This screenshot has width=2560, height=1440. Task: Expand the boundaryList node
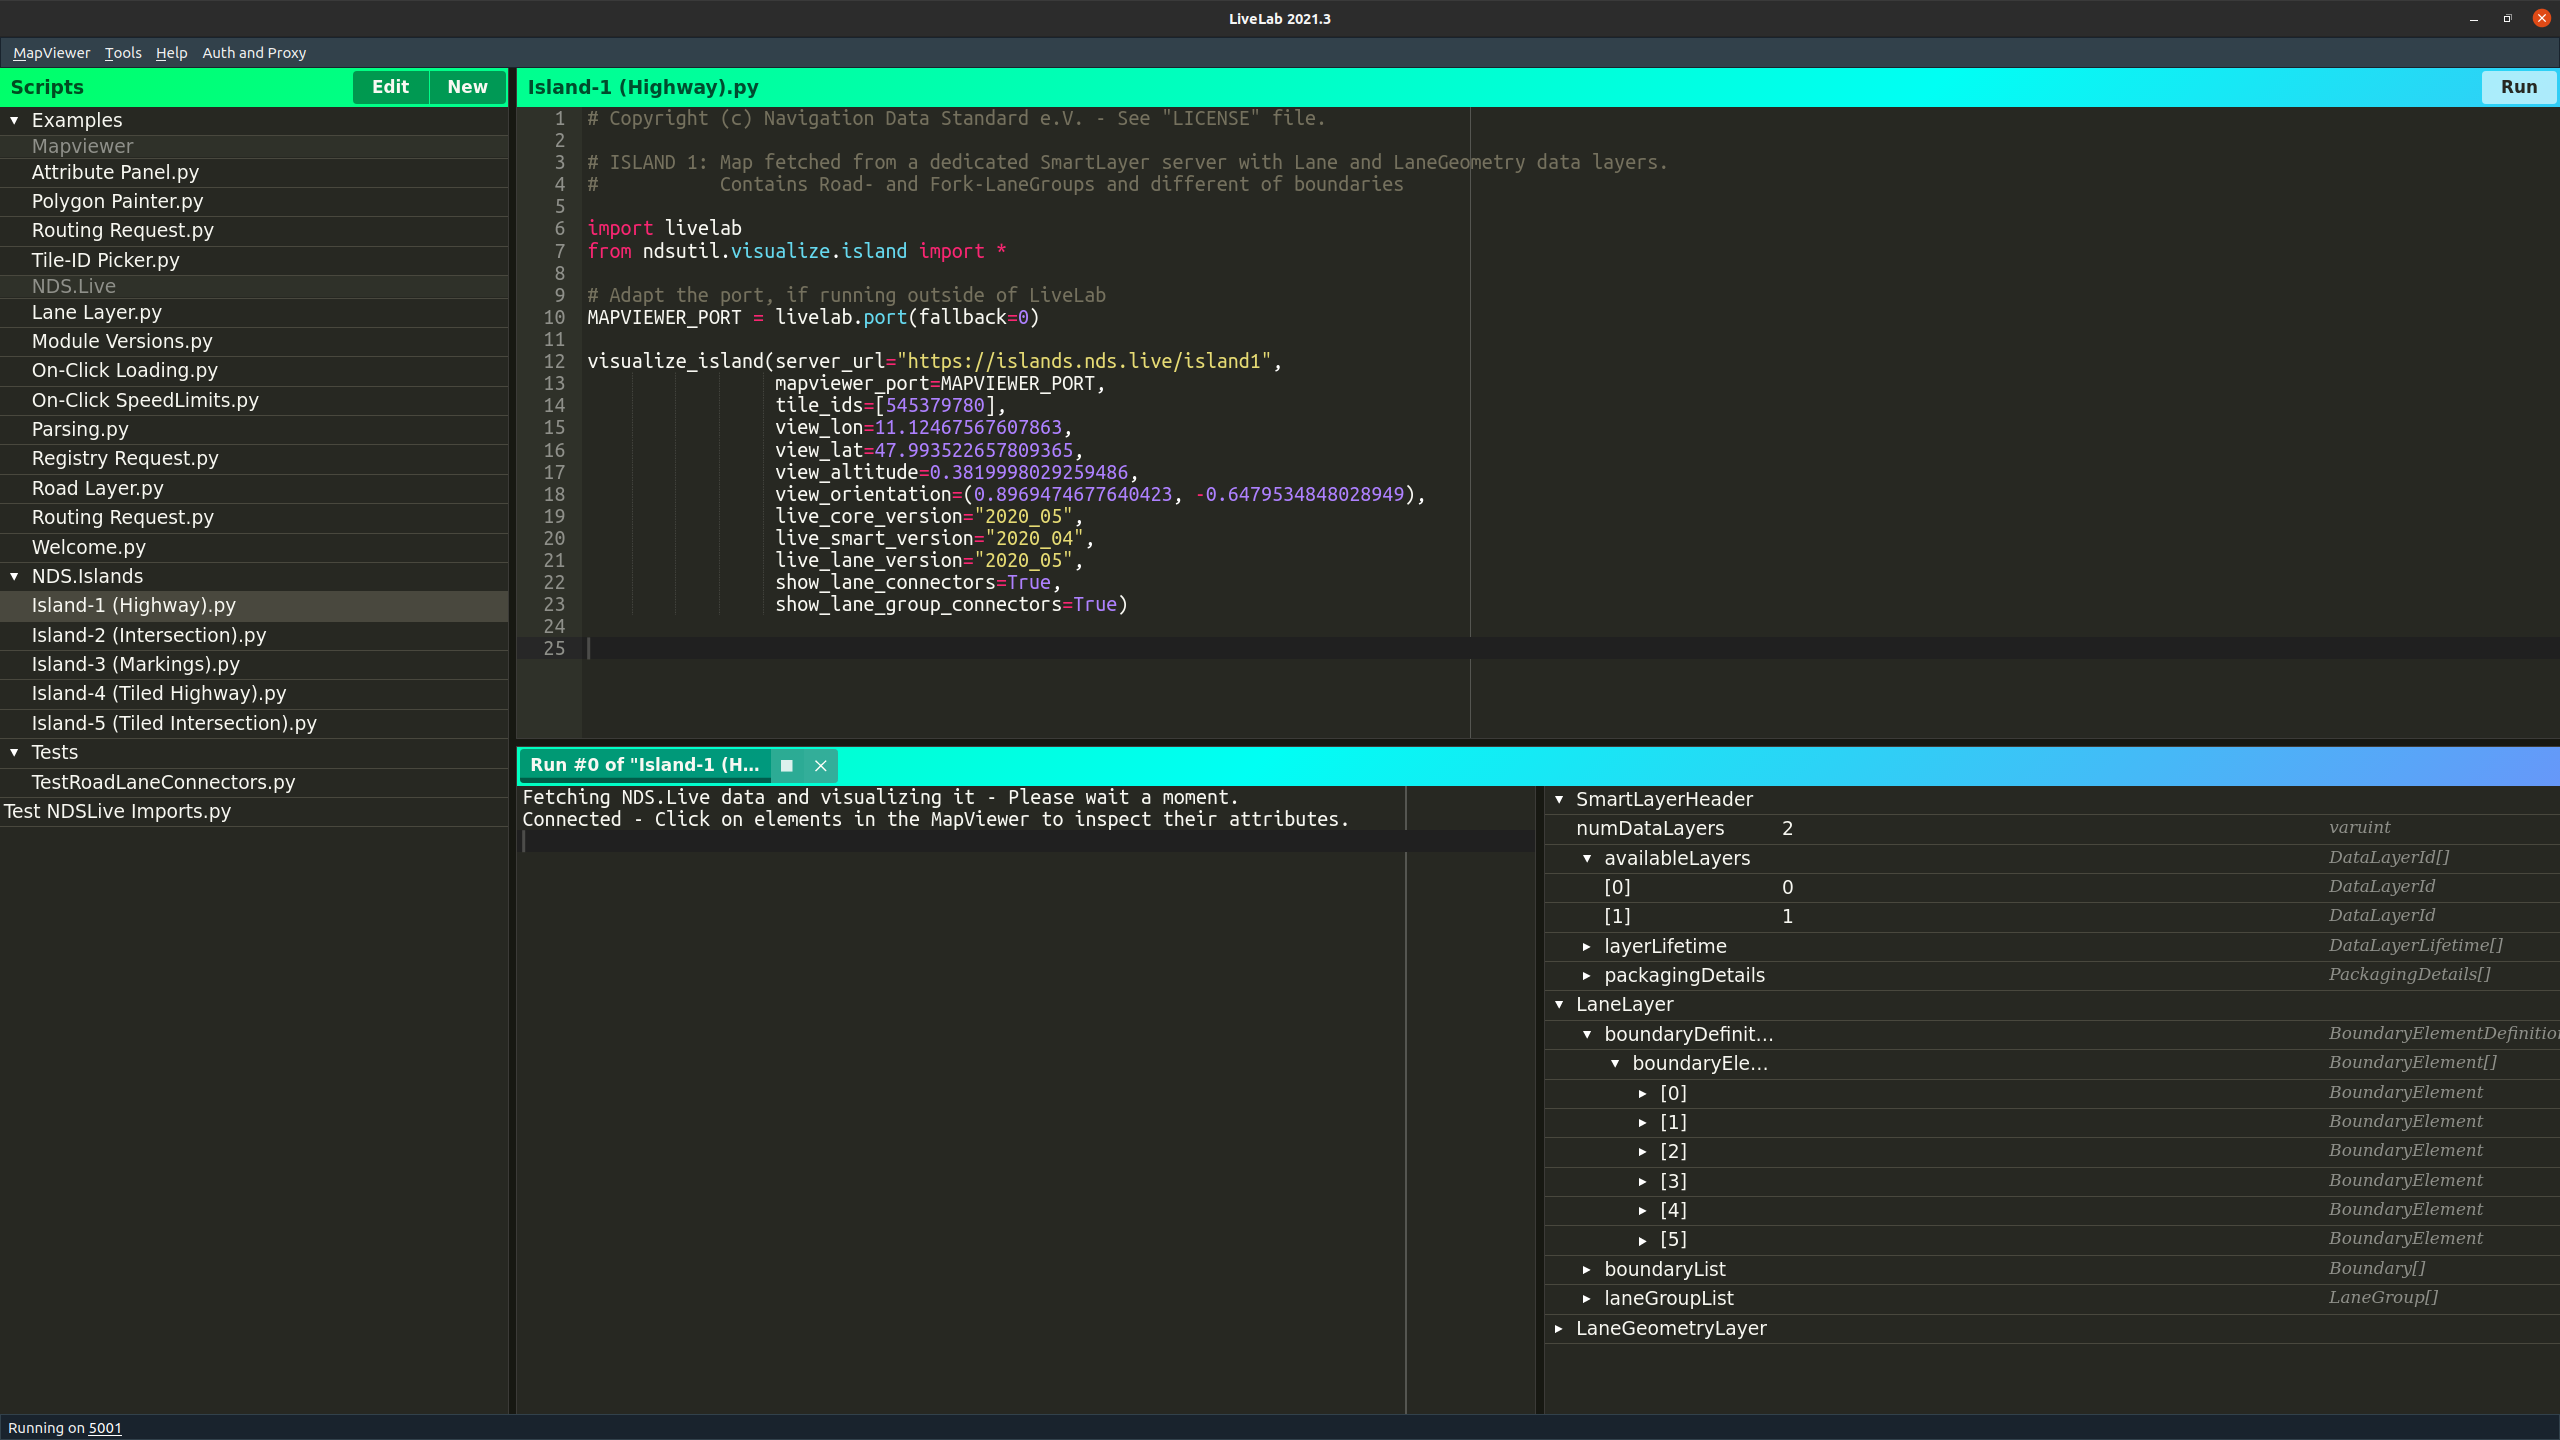[1587, 1269]
